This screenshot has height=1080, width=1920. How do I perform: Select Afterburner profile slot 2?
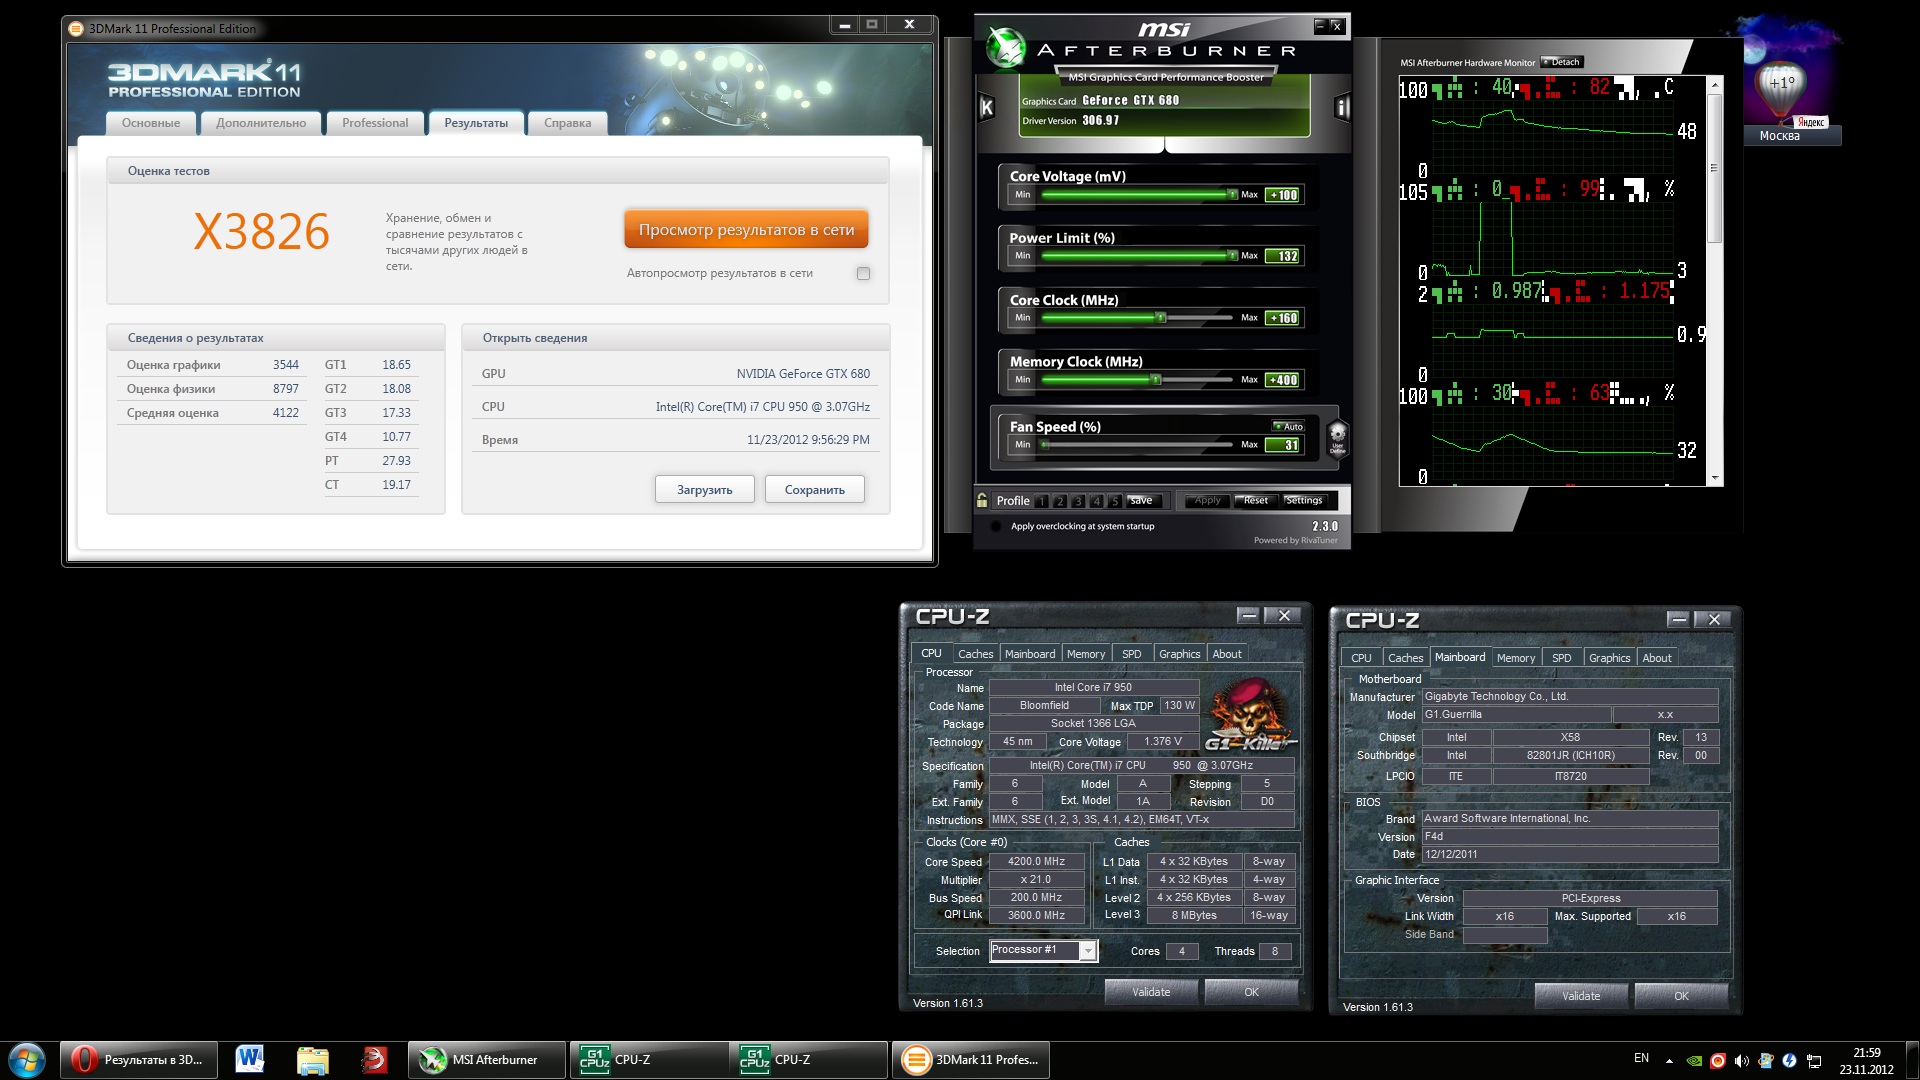click(1060, 501)
